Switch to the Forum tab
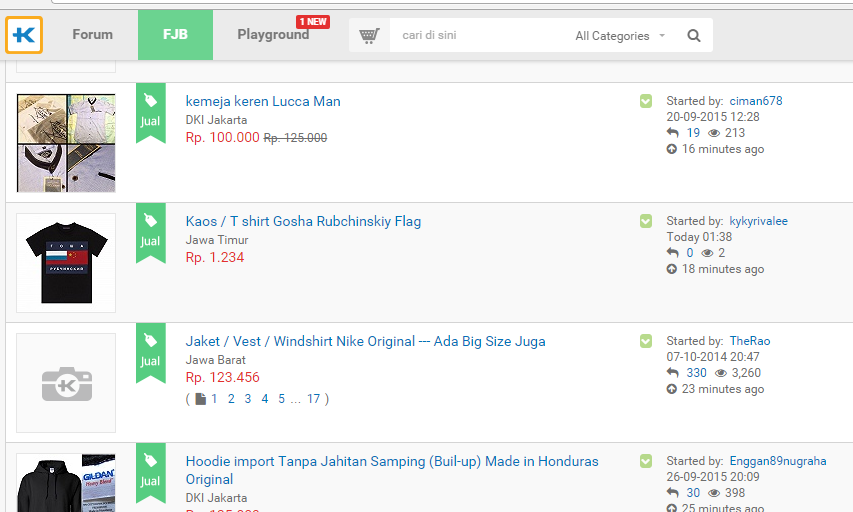The image size is (853, 512). (92, 35)
